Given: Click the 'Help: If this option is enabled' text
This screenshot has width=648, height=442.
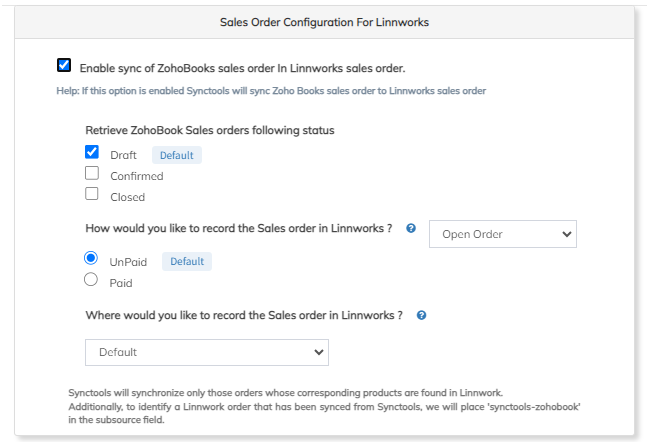Looking at the screenshot, I should [x=271, y=91].
